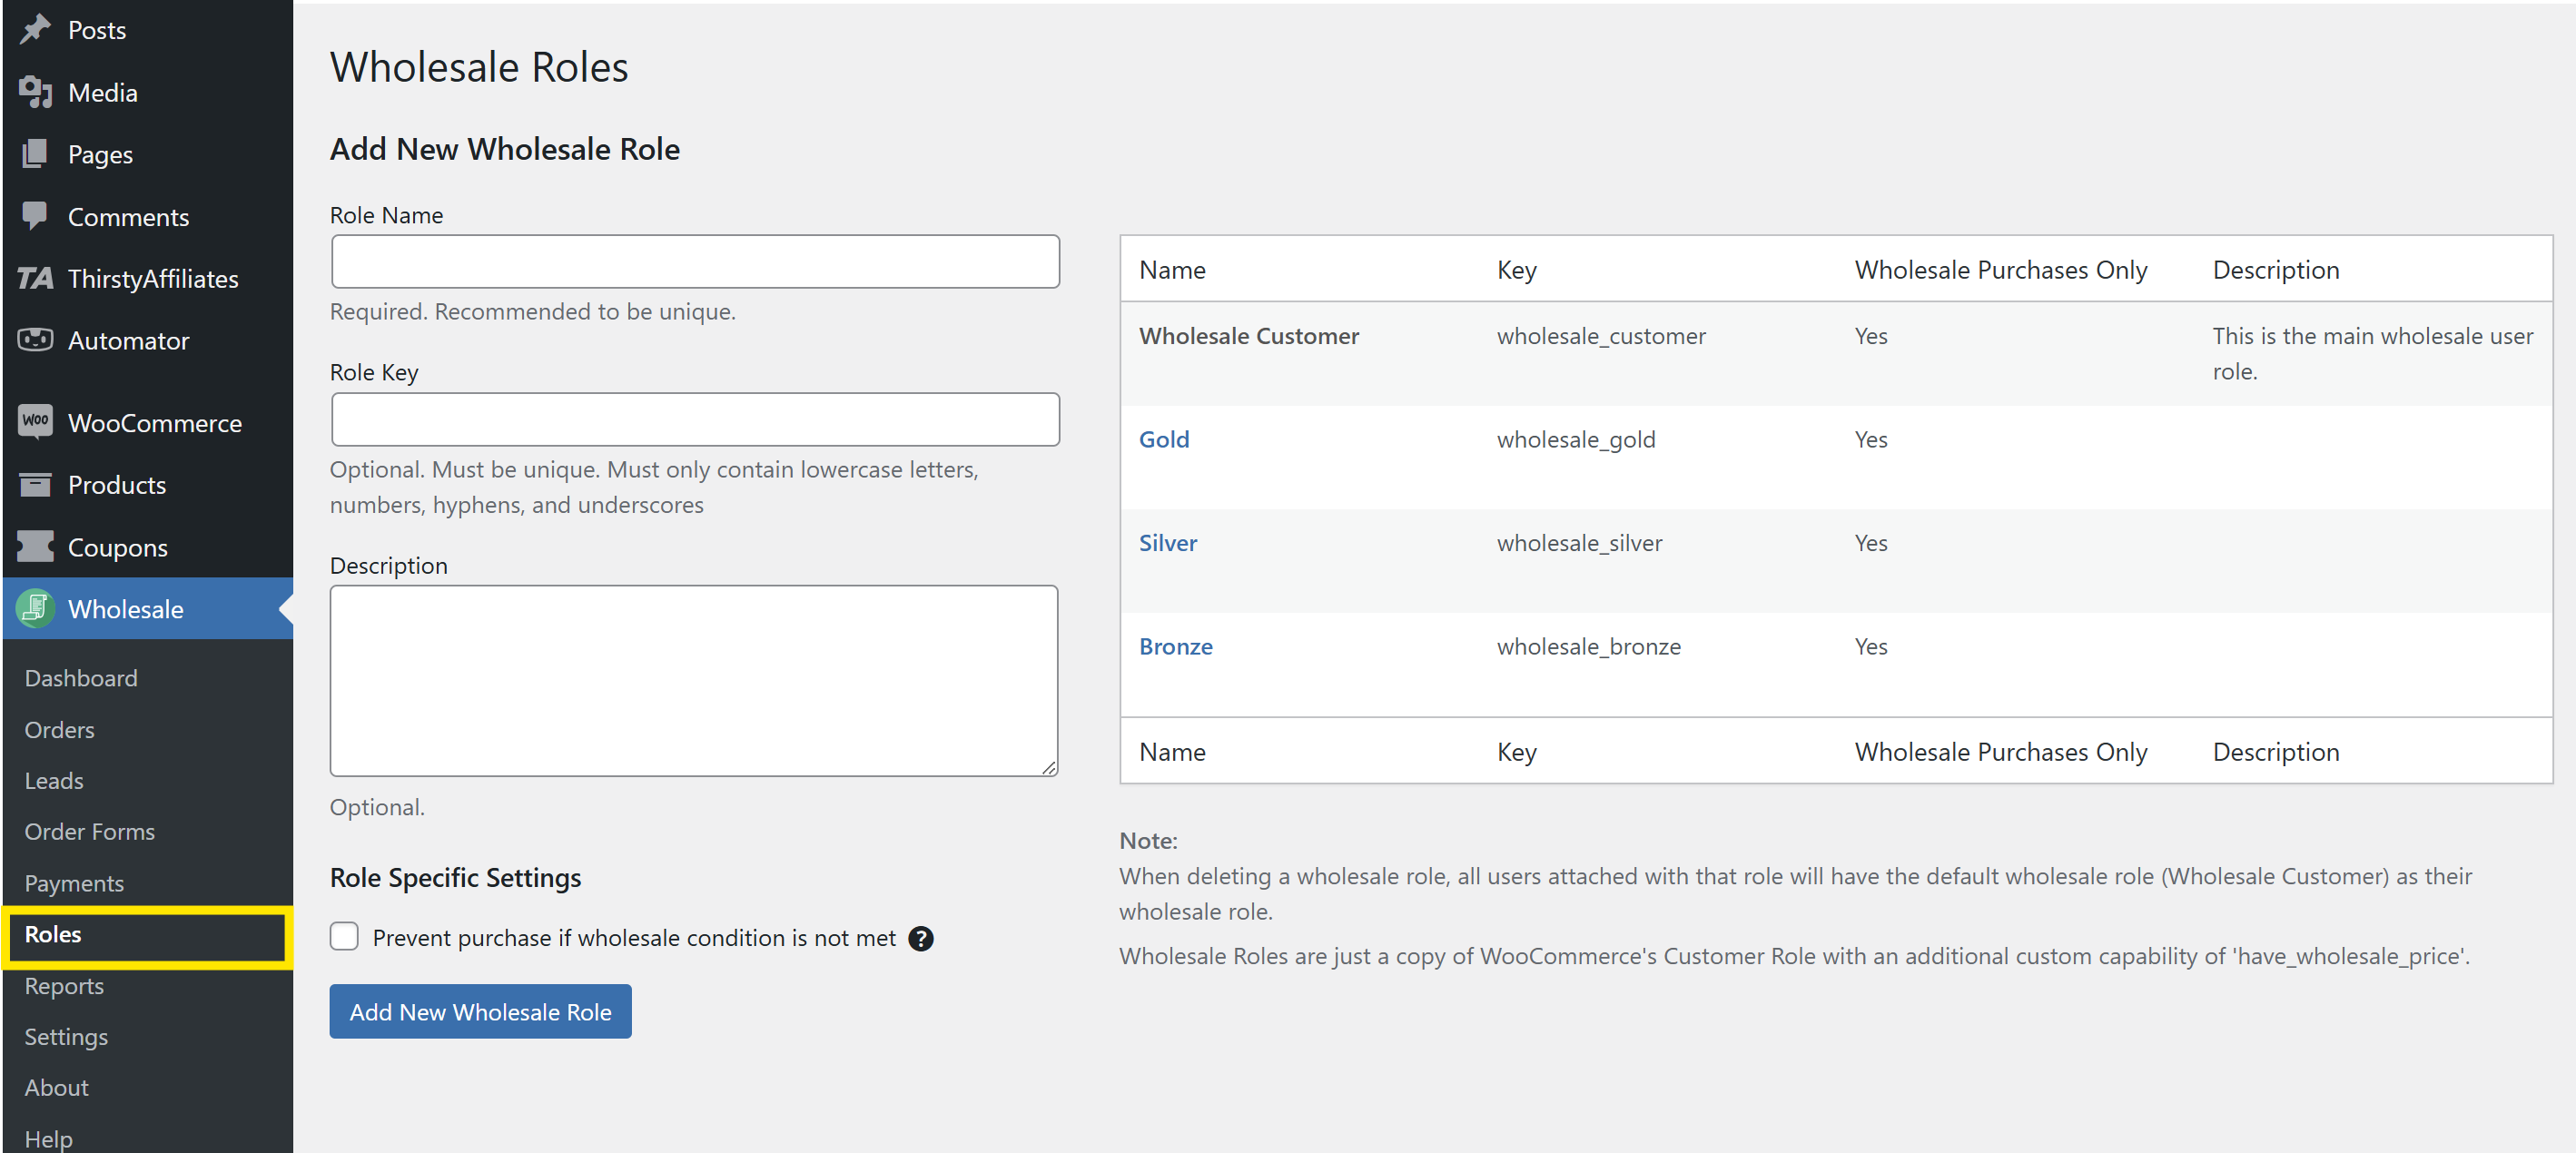
Task: Click into the Role Key field
Action: coord(695,419)
